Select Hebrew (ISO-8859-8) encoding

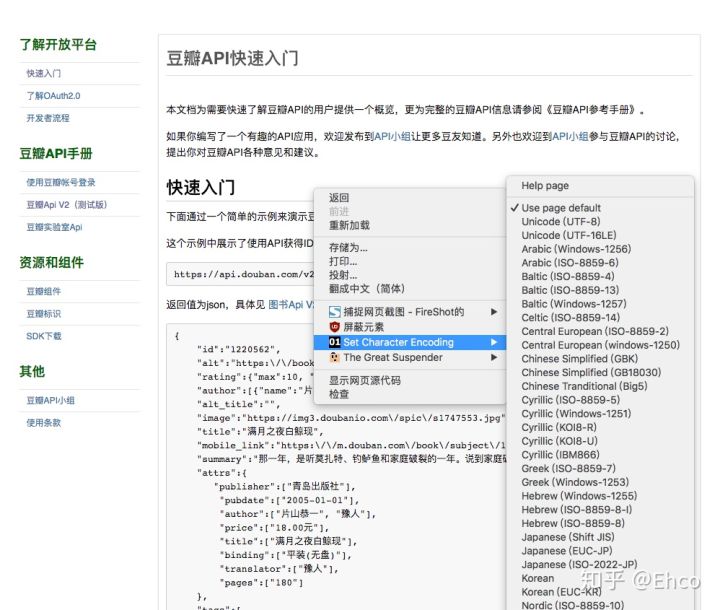573,524
